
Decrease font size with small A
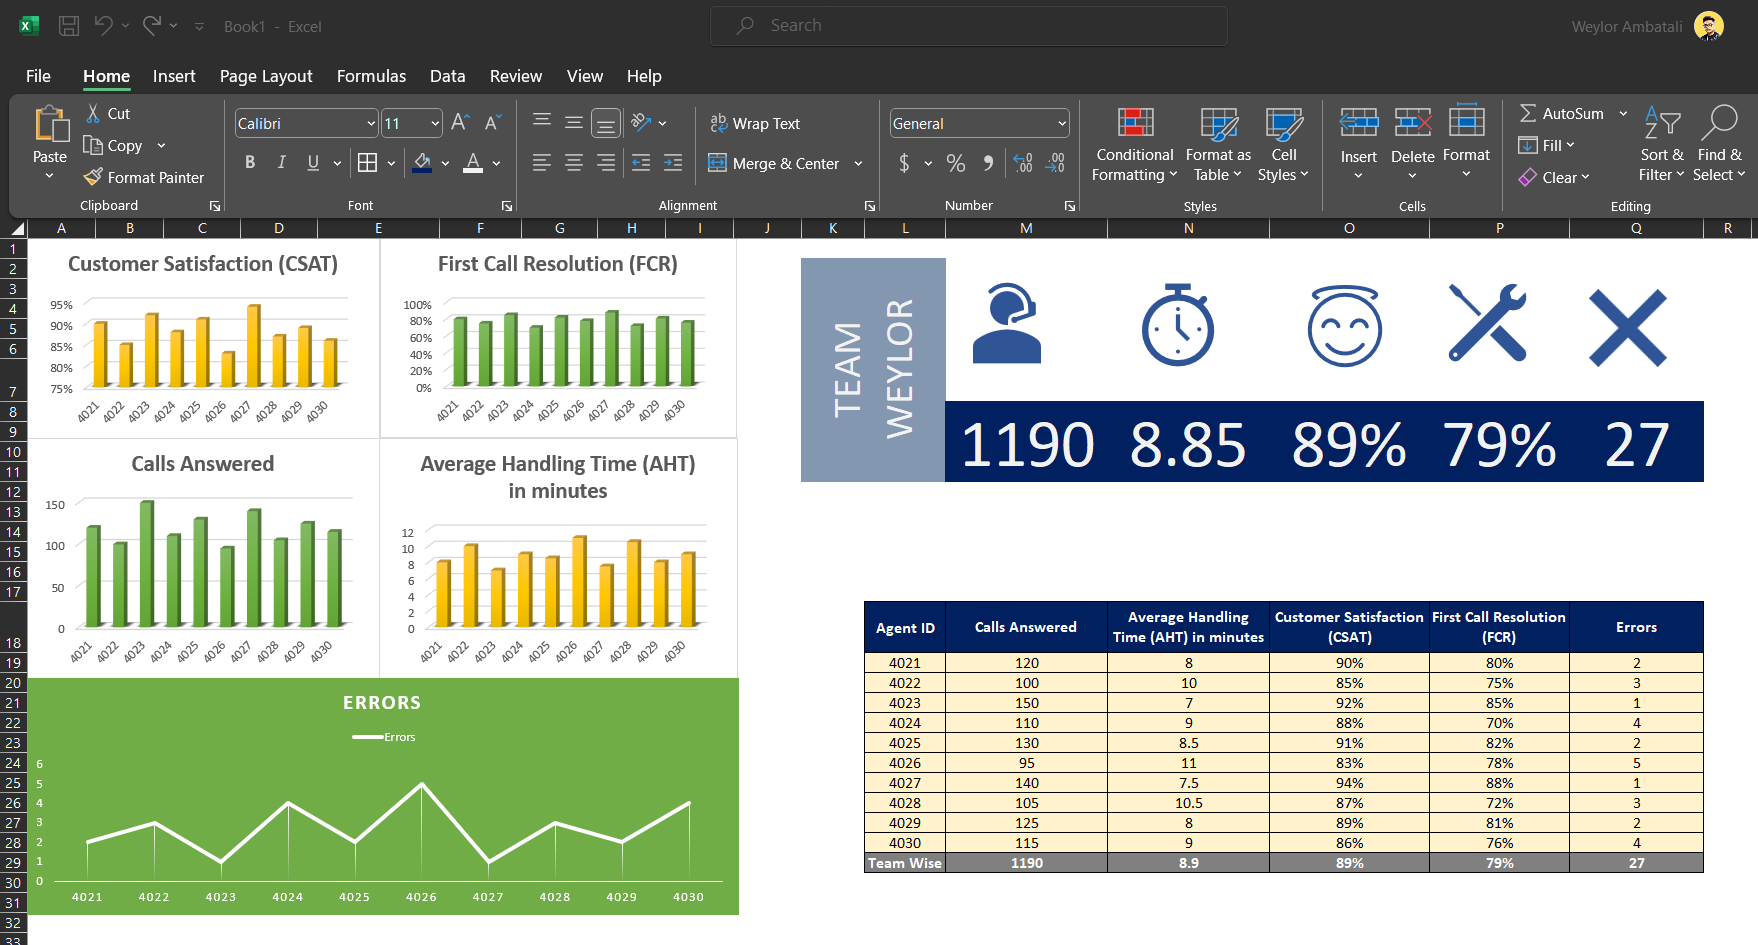tap(492, 122)
